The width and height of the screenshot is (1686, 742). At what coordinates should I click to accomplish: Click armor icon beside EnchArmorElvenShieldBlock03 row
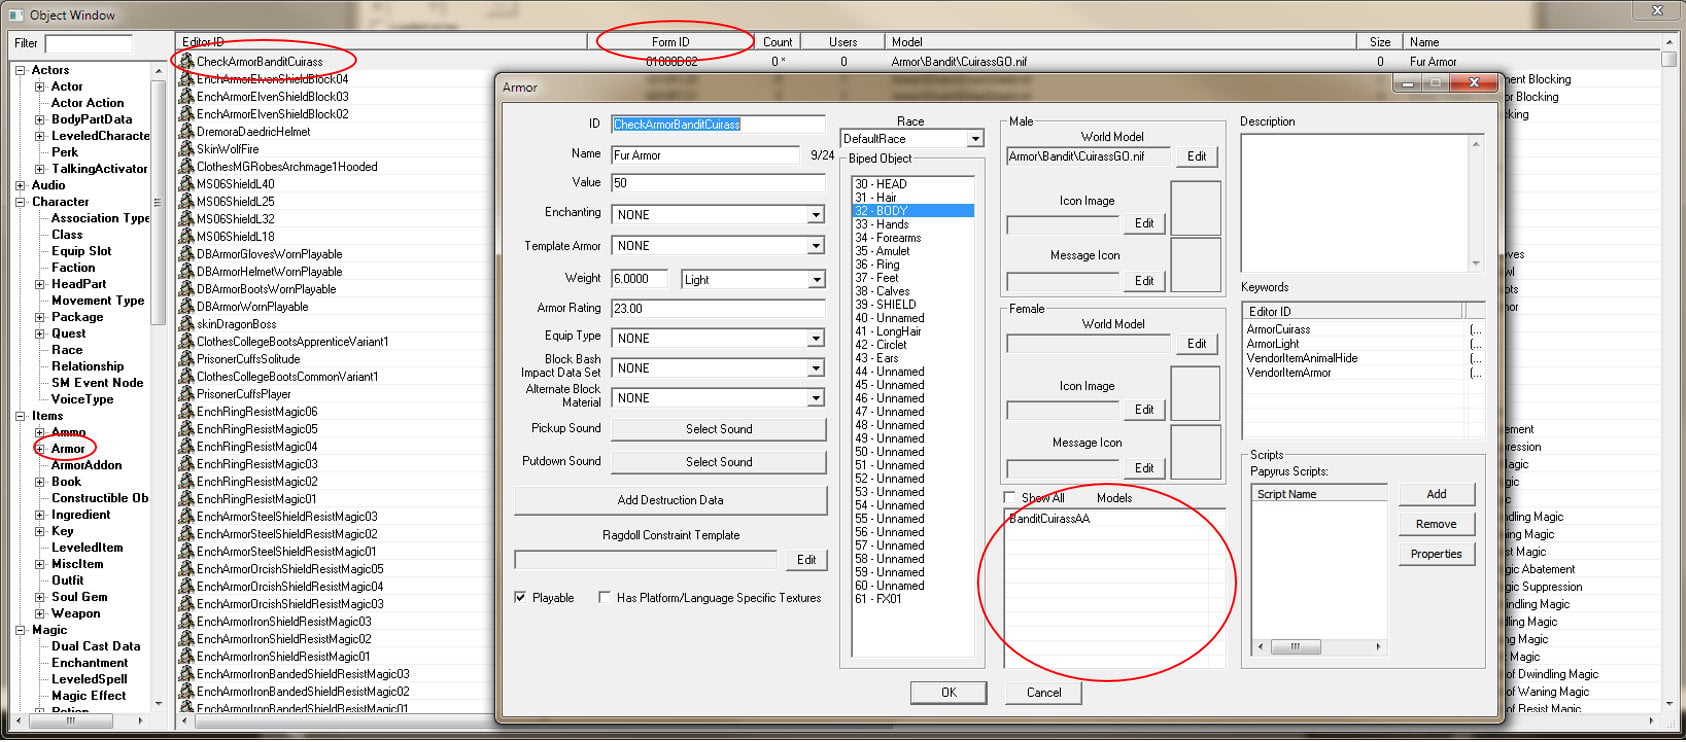186,96
